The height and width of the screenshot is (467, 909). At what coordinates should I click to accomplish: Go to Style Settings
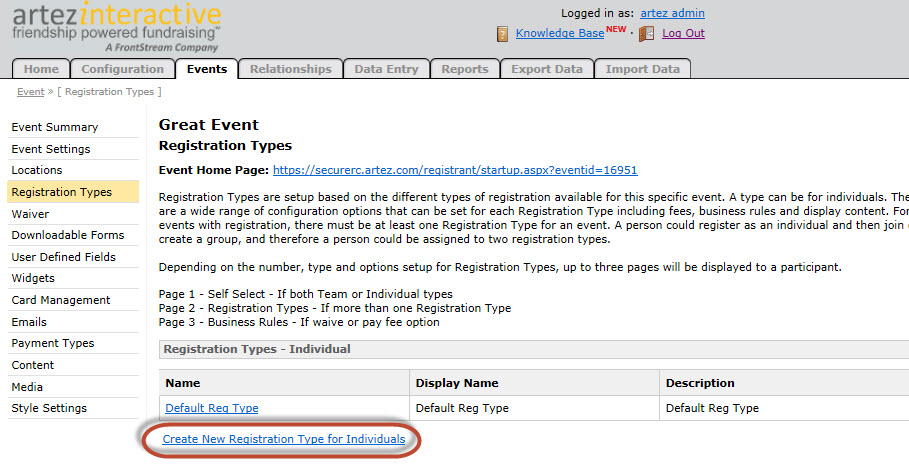[x=73, y=408]
